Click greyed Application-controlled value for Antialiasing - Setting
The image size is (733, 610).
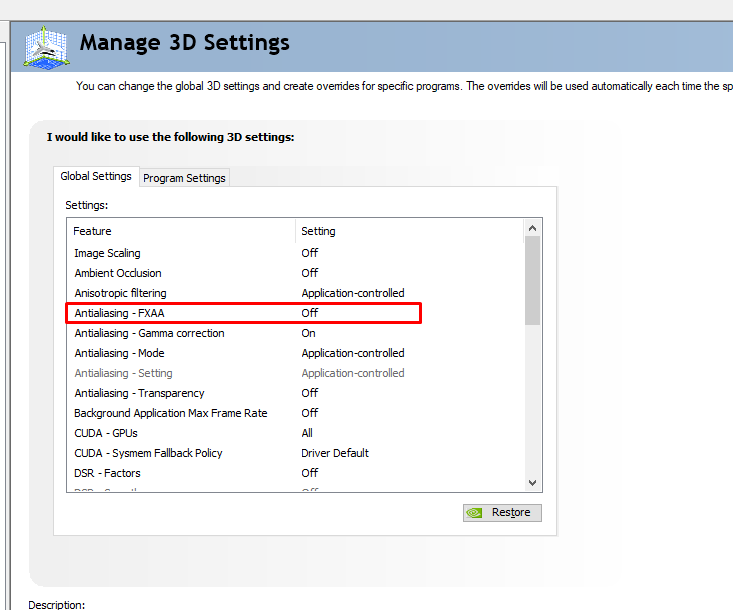coord(353,373)
